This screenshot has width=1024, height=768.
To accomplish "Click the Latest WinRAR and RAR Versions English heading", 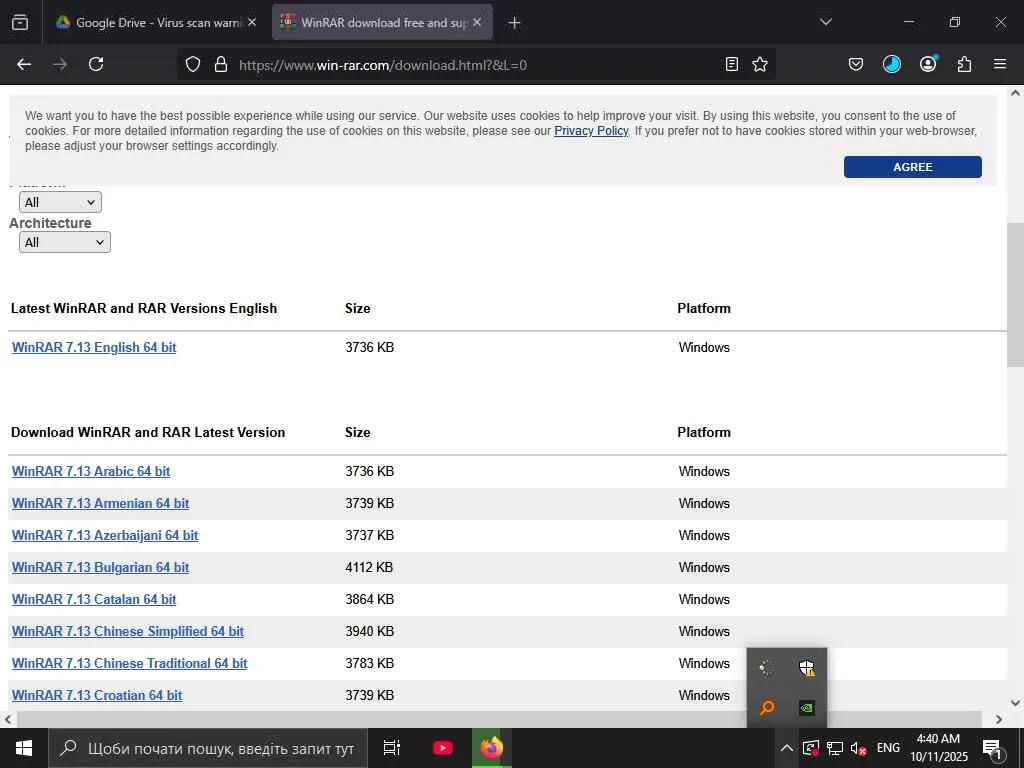I will coord(144,308).
